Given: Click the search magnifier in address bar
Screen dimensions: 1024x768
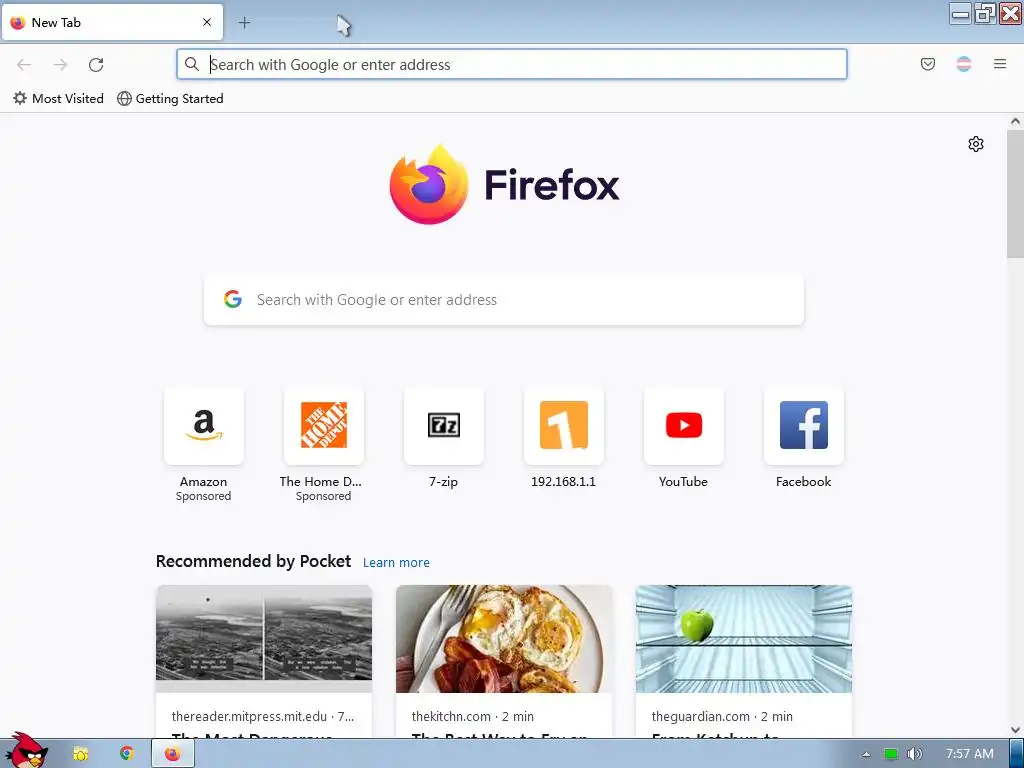Looking at the screenshot, I should 191,64.
